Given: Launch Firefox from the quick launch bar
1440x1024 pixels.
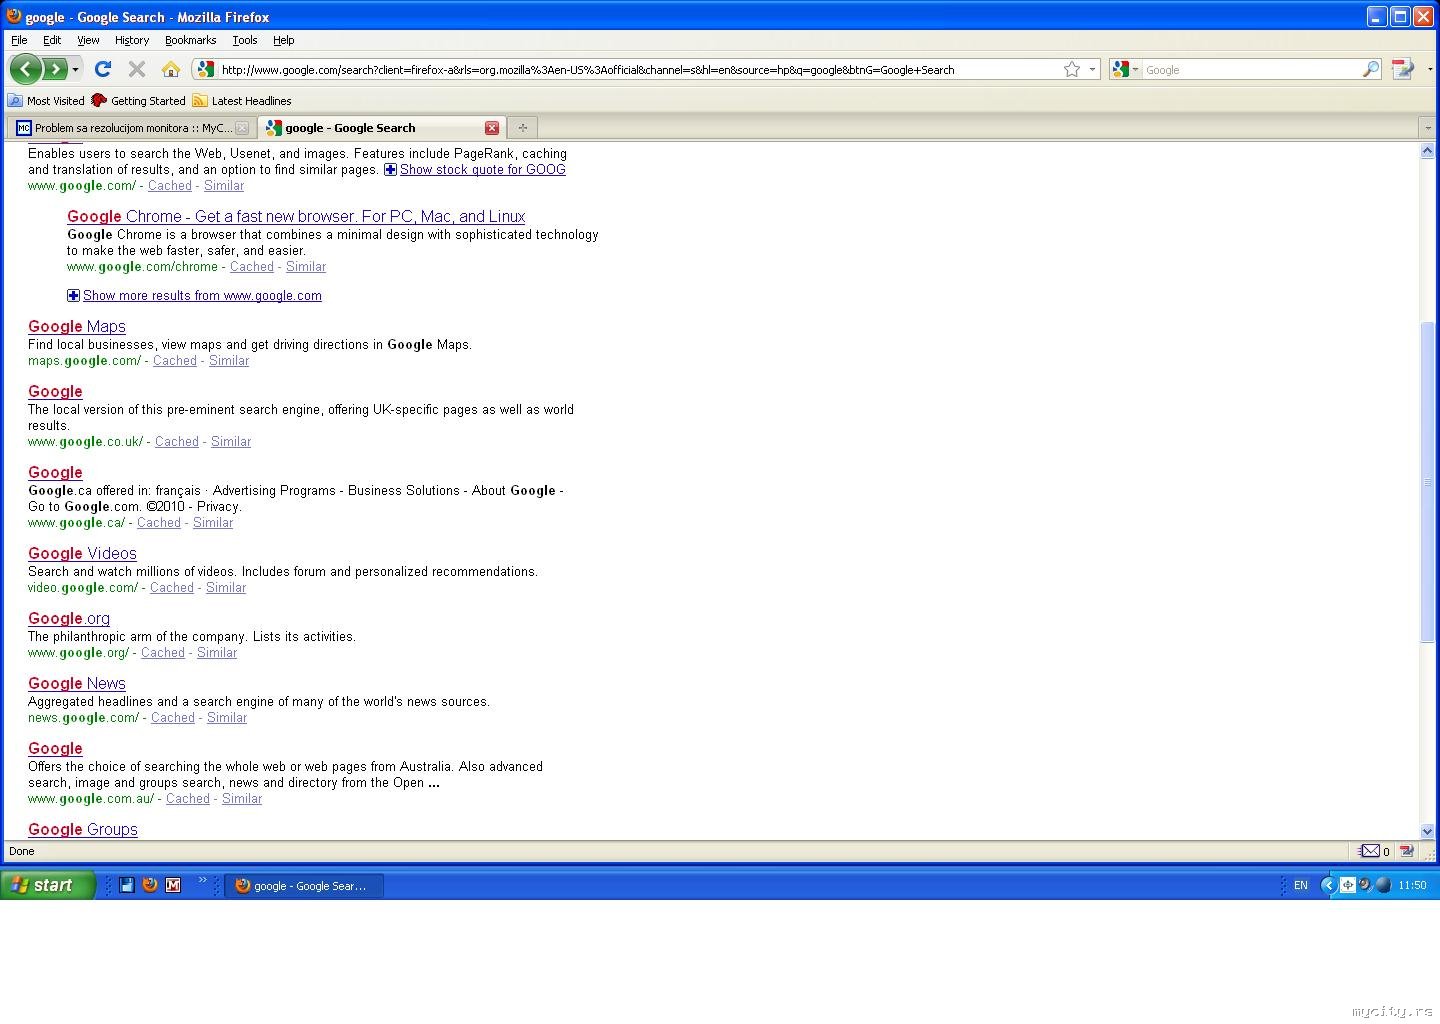Looking at the screenshot, I should (x=150, y=885).
